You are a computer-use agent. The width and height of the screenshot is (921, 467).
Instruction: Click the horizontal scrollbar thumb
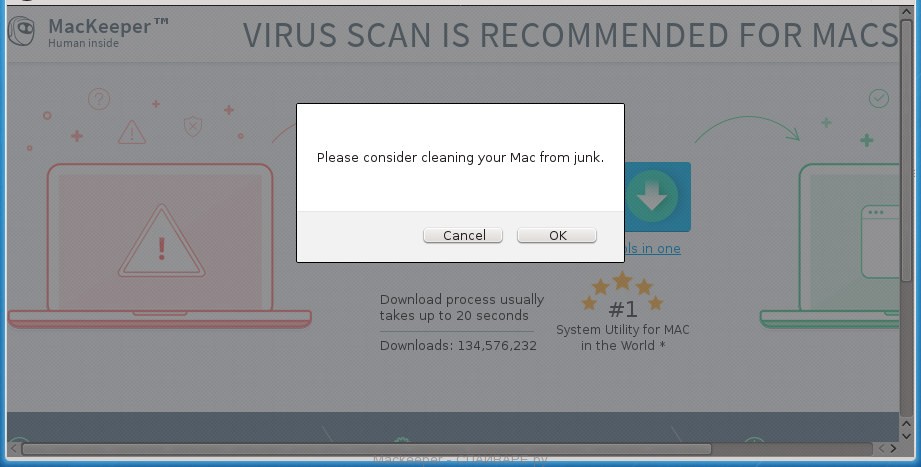coord(367,449)
